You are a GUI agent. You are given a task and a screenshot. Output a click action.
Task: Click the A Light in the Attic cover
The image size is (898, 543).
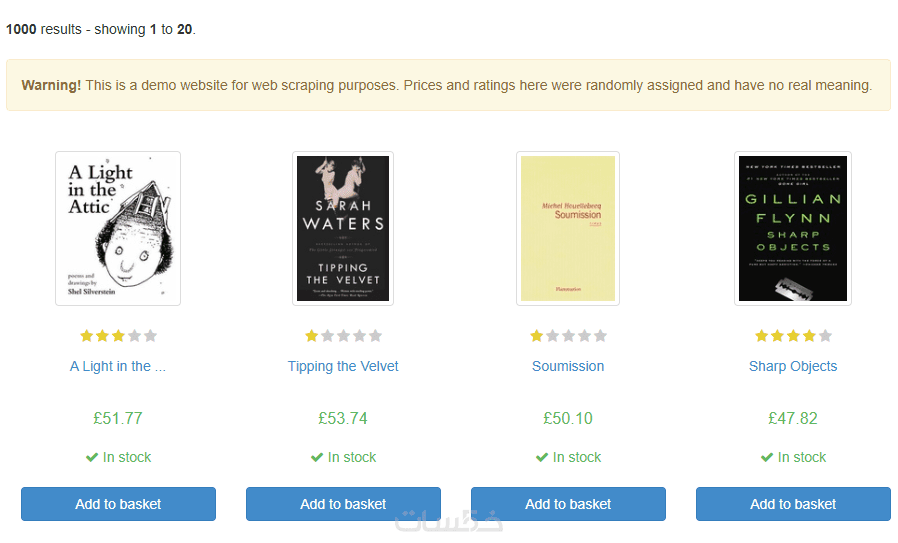click(118, 228)
